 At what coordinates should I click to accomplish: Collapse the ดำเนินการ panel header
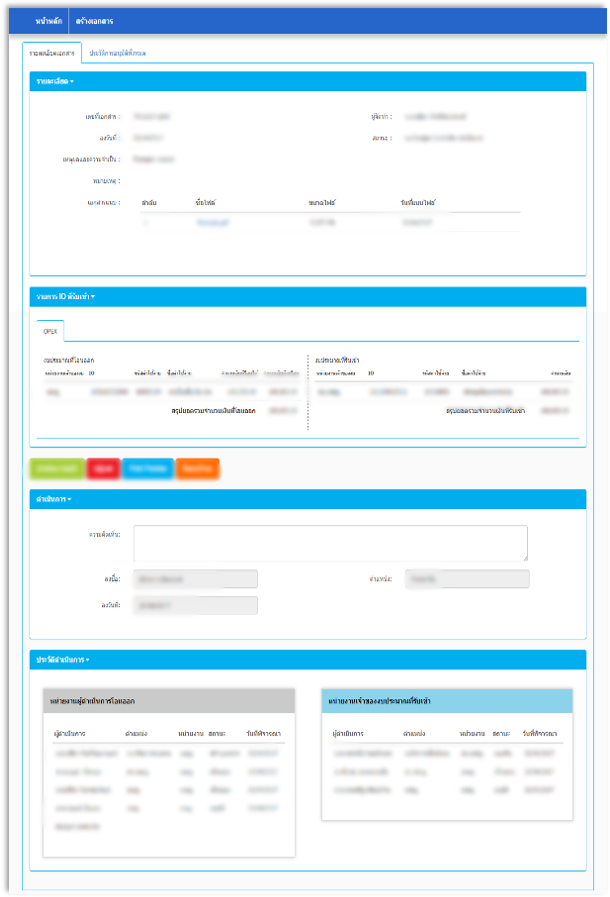(x=55, y=498)
